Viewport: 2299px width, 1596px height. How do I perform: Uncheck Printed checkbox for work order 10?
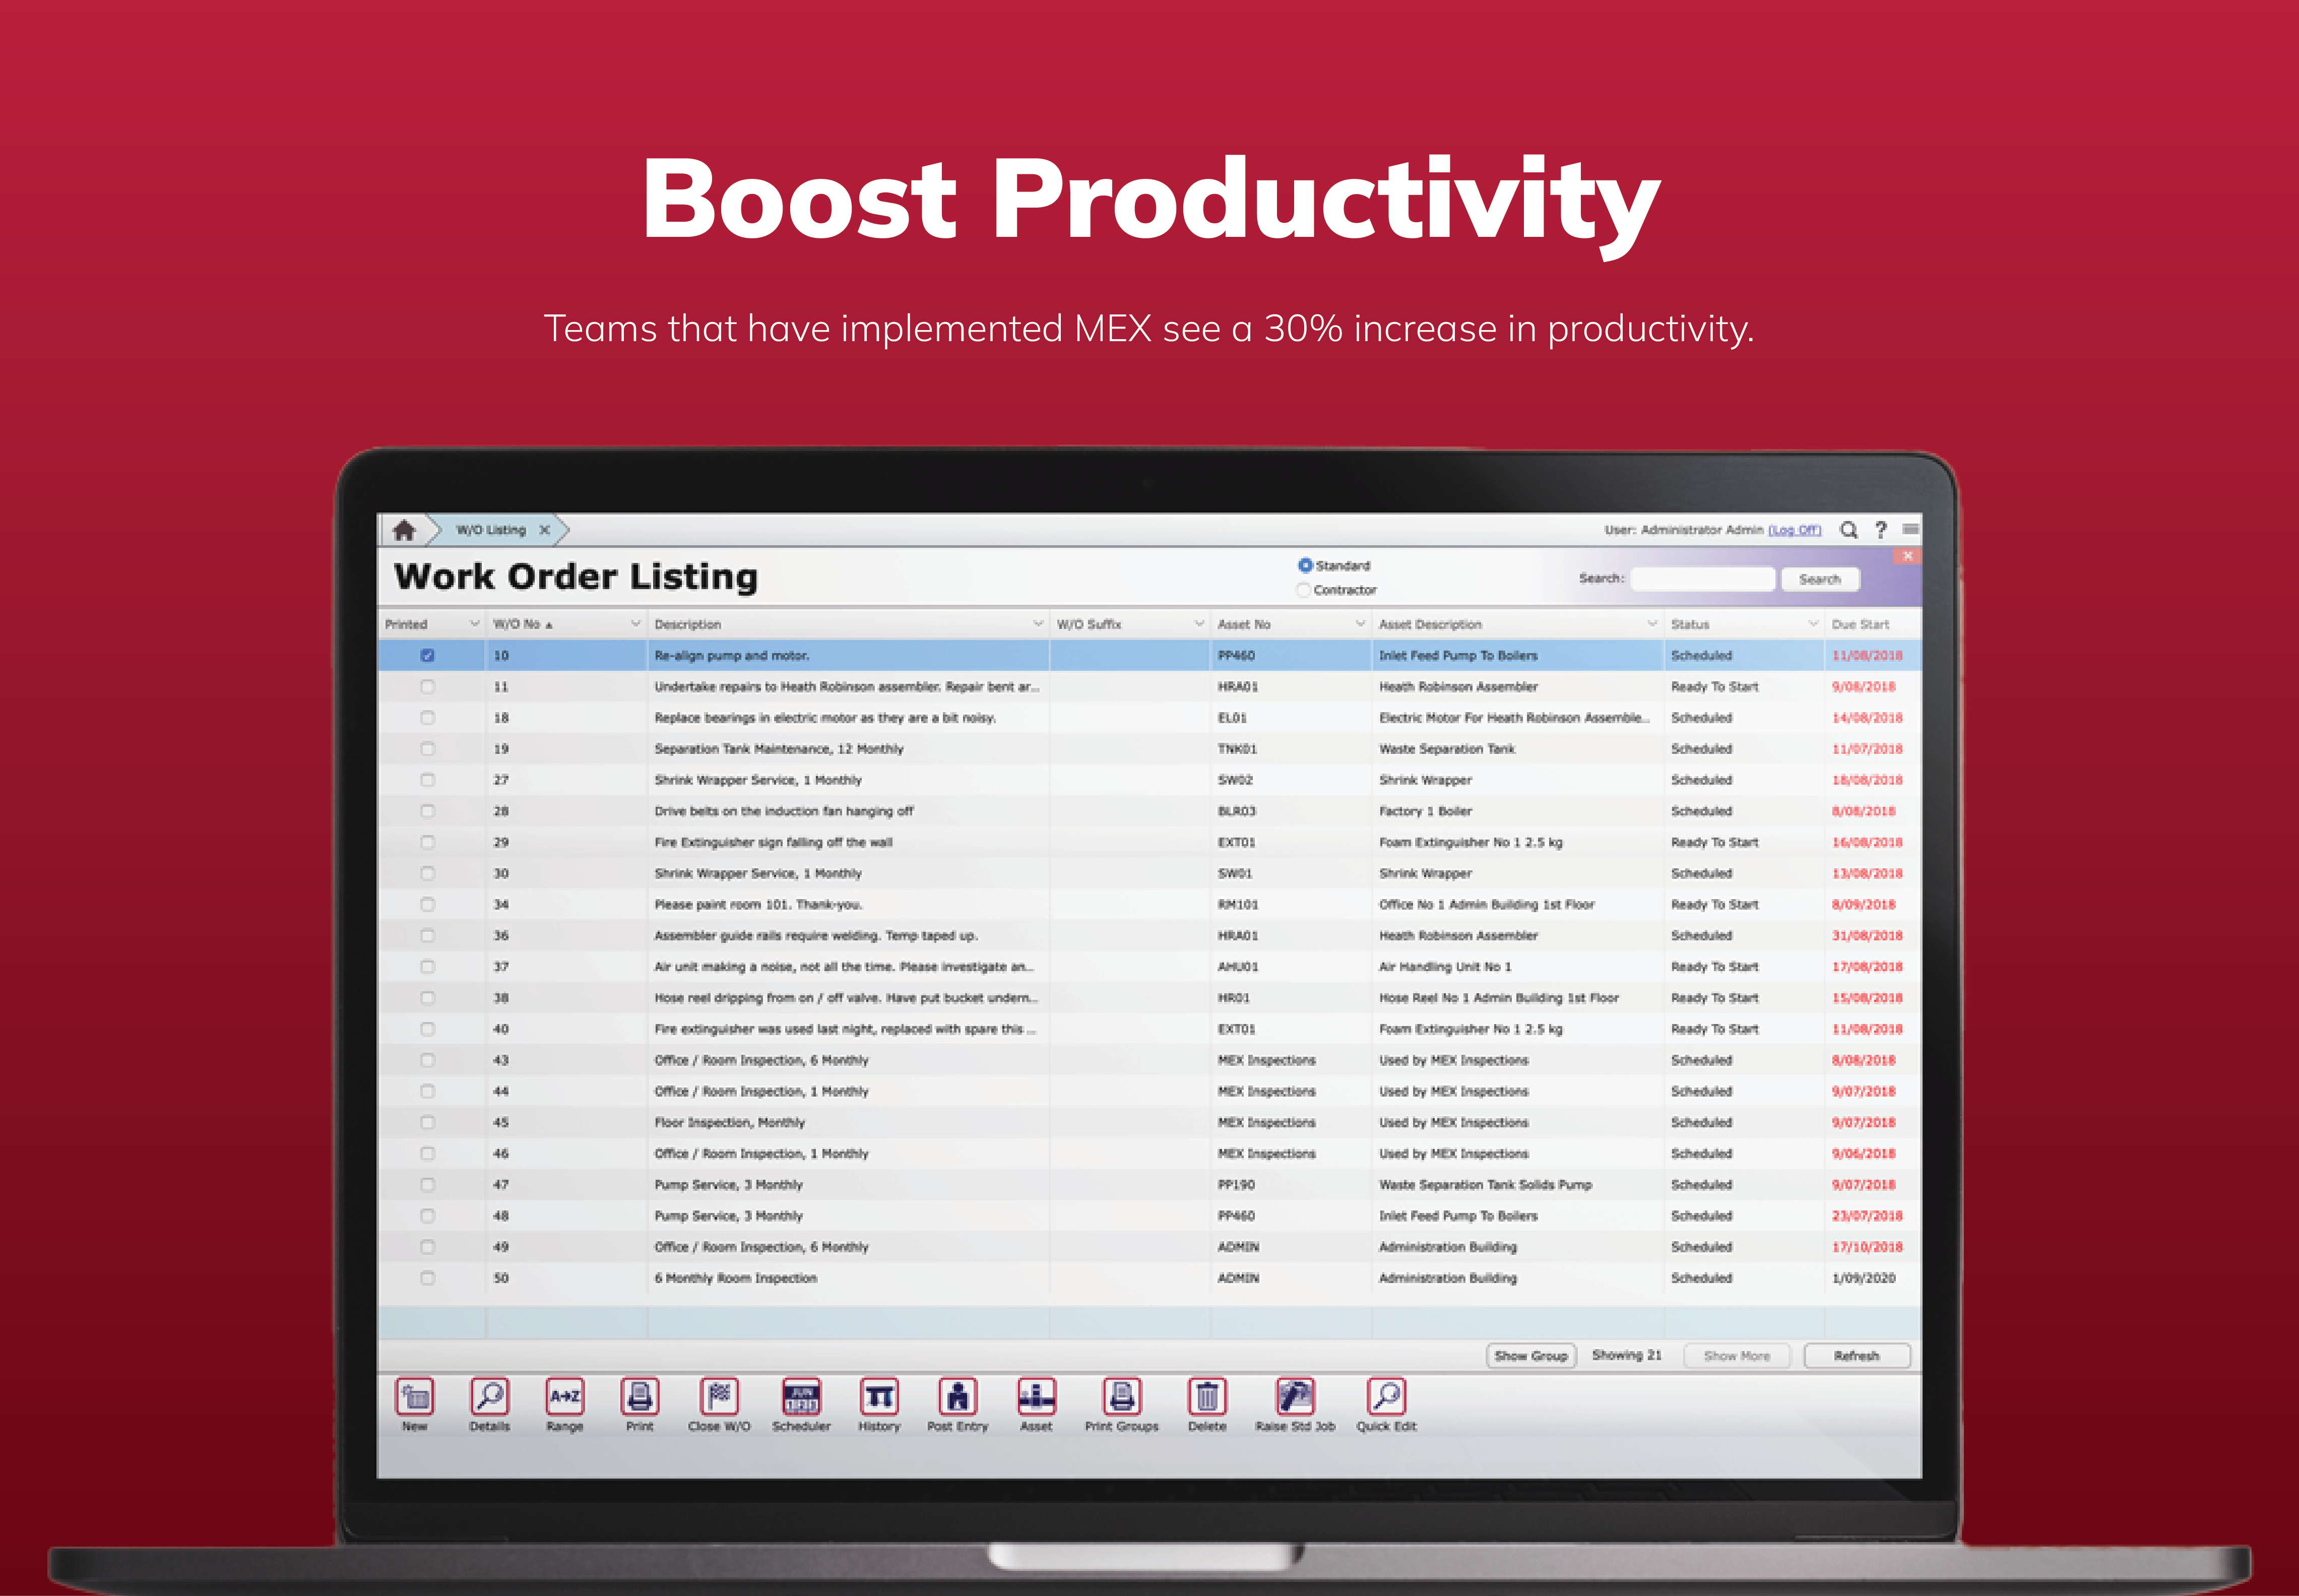pyautogui.click(x=427, y=656)
